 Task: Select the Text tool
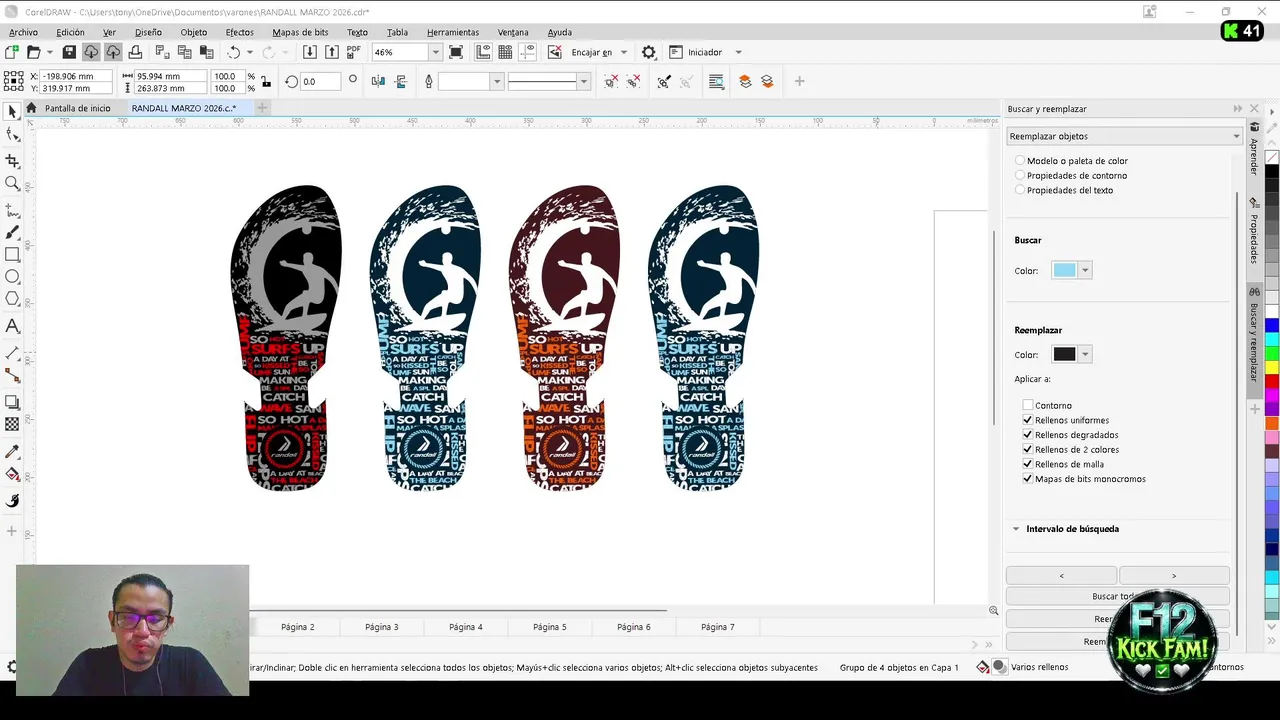click(12, 326)
